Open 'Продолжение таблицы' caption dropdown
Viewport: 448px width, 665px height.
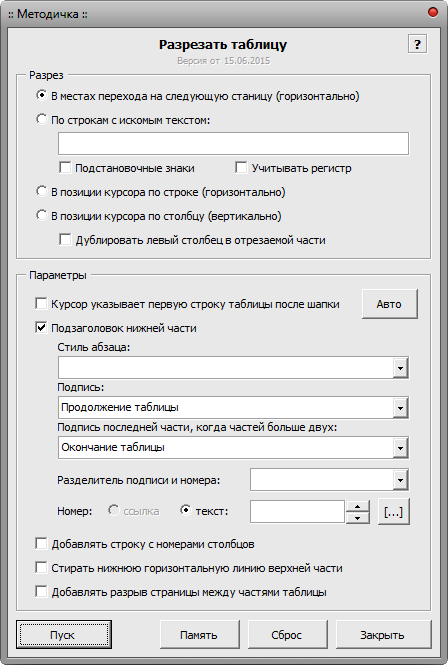click(x=400, y=408)
